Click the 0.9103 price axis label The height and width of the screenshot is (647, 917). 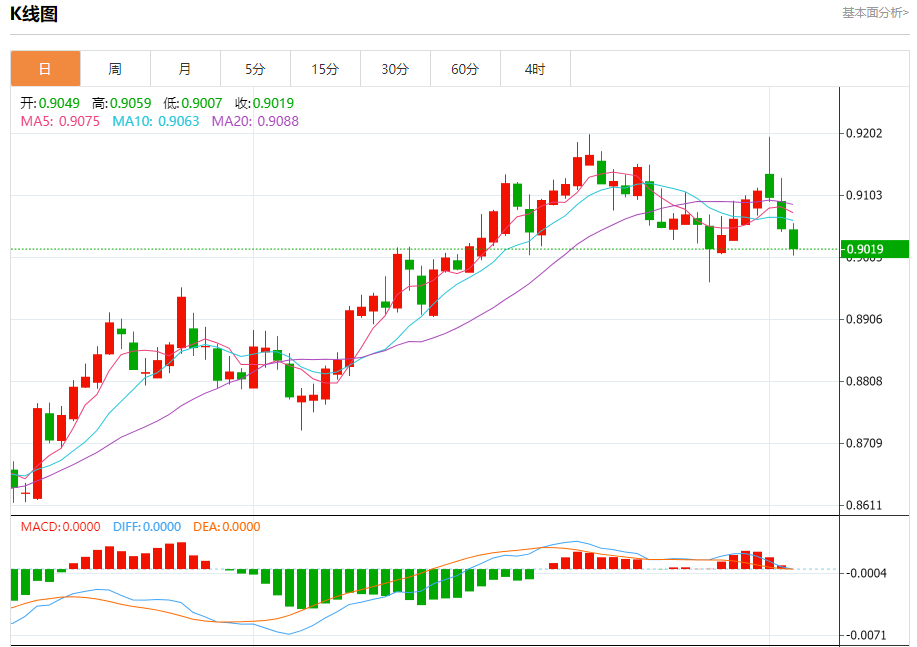pyautogui.click(x=864, y=195)
